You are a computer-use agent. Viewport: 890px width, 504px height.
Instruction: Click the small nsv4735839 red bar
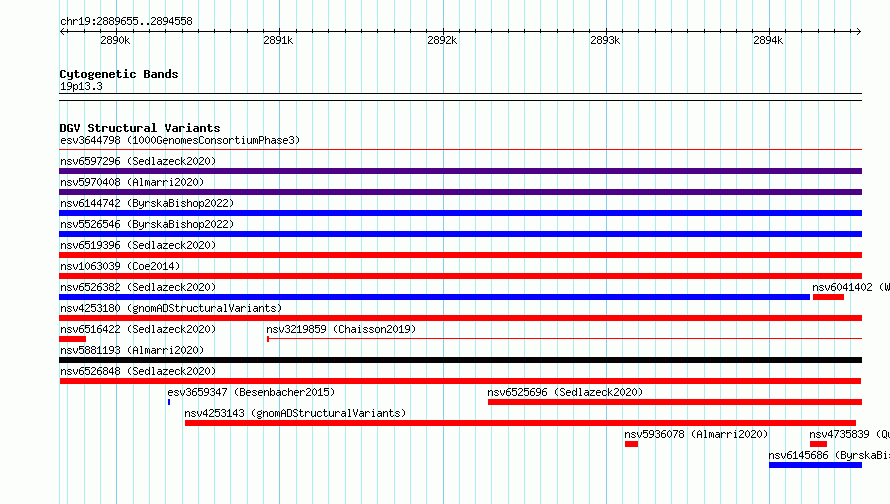coord(818,444)
